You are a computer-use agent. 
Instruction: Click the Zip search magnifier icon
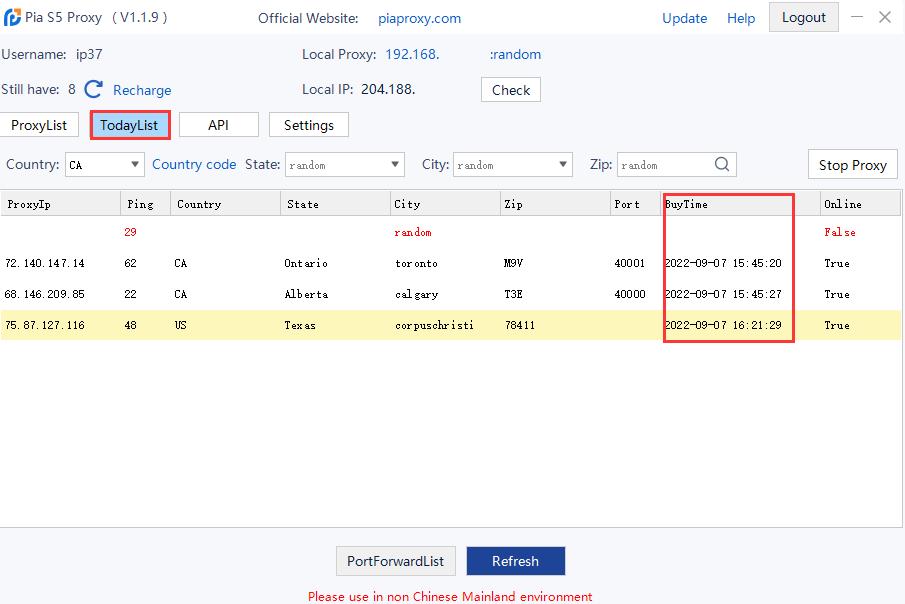click(x=721, y=165)
